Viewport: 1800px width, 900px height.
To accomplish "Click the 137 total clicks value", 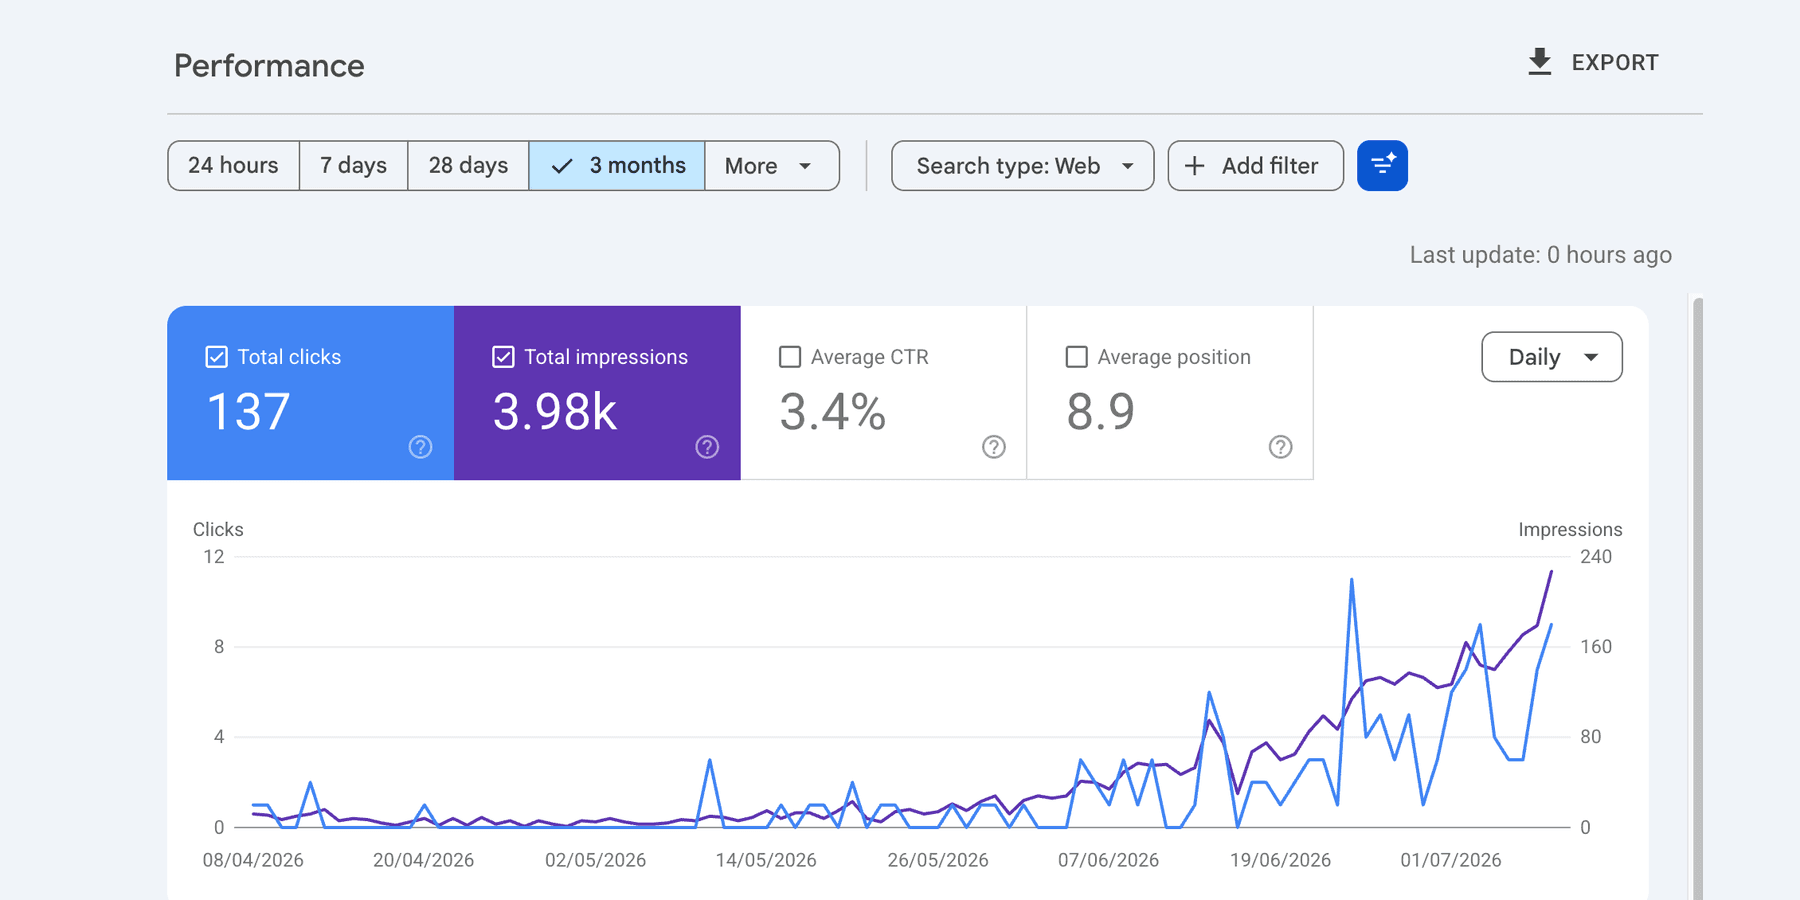I will point(248,412).
